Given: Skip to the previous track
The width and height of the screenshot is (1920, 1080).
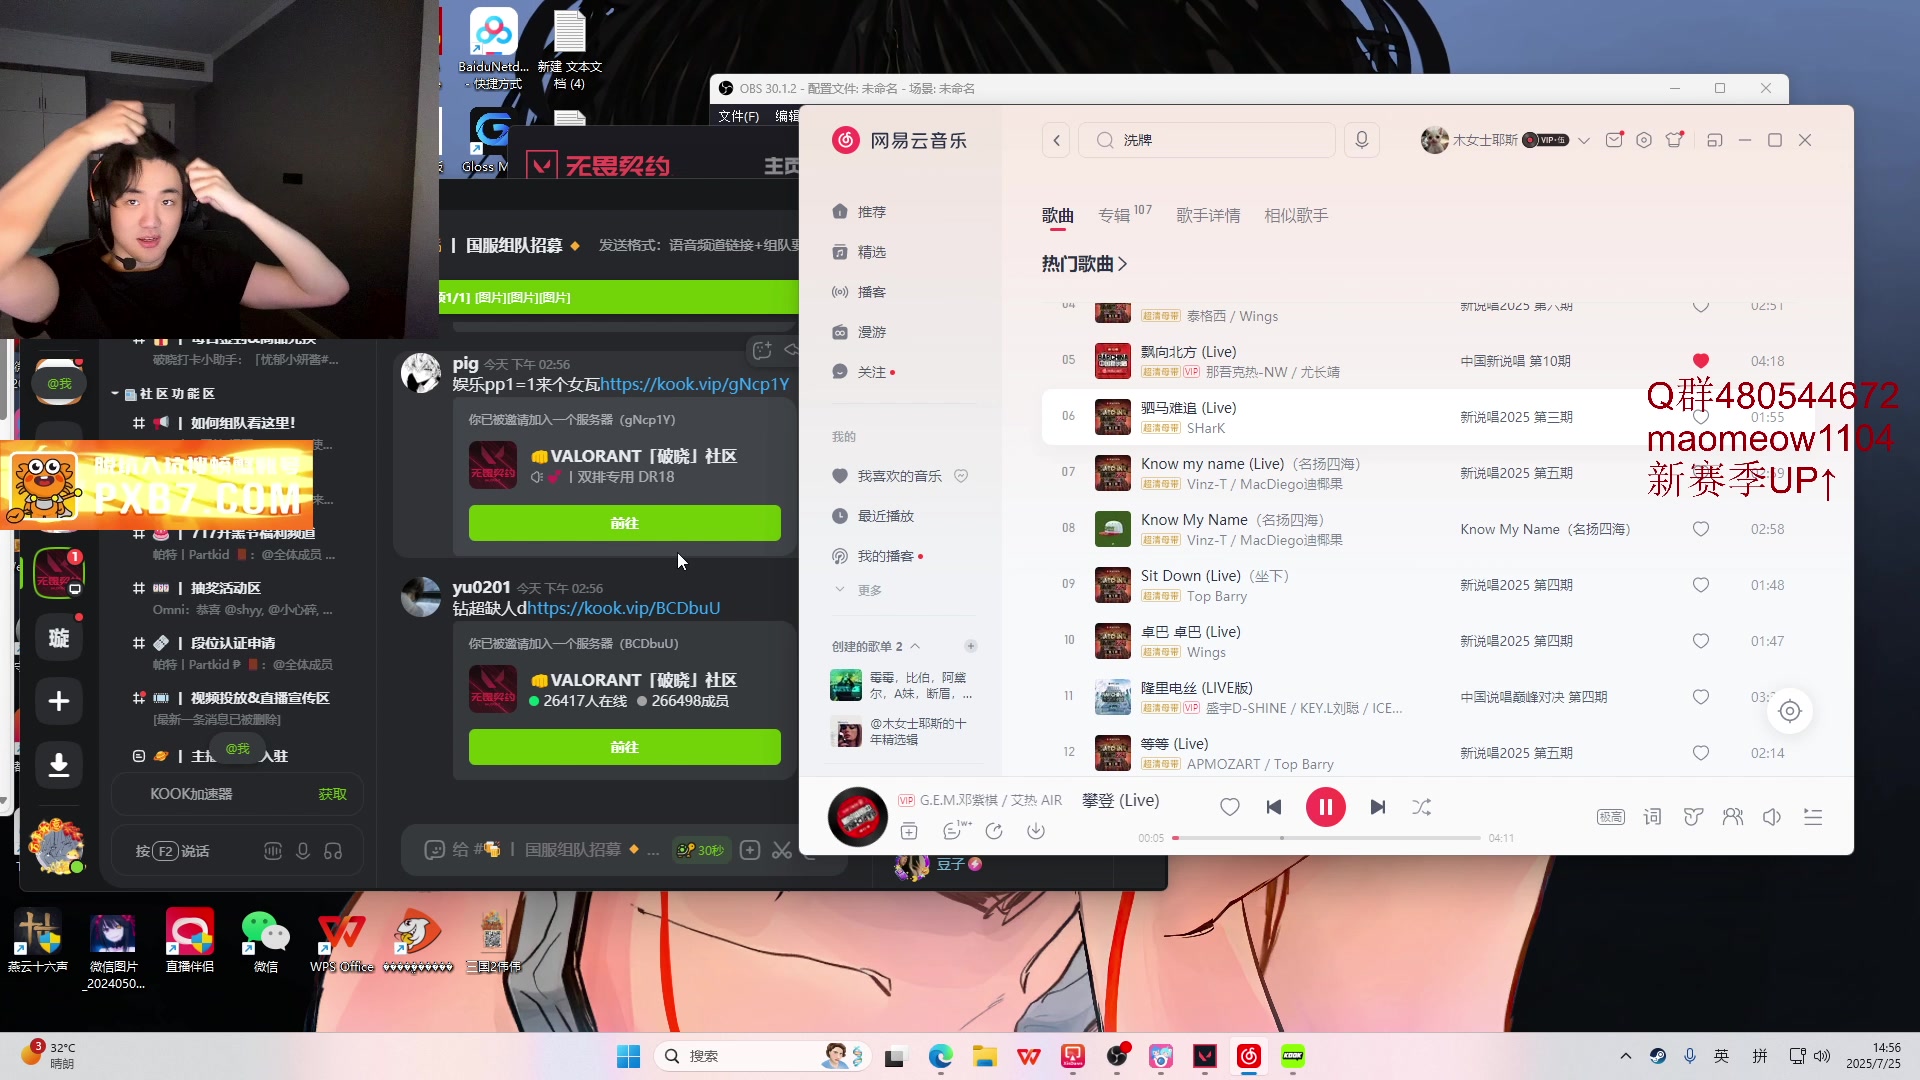Looking at the screenshot, I should [x=1274, y=807].
